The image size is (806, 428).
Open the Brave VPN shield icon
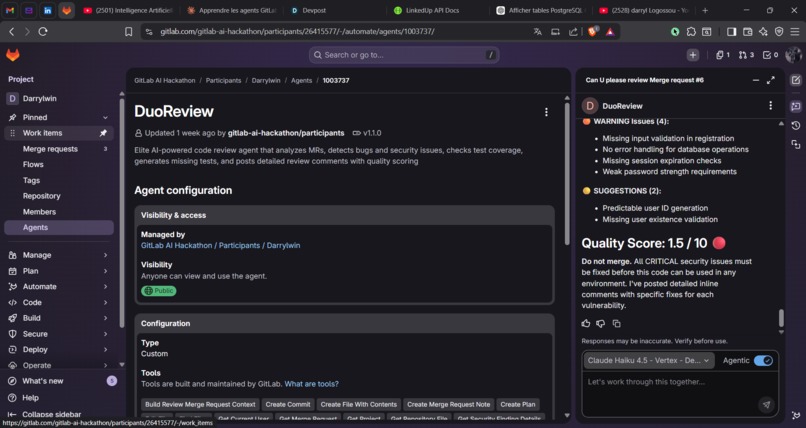tap(779, 31)
